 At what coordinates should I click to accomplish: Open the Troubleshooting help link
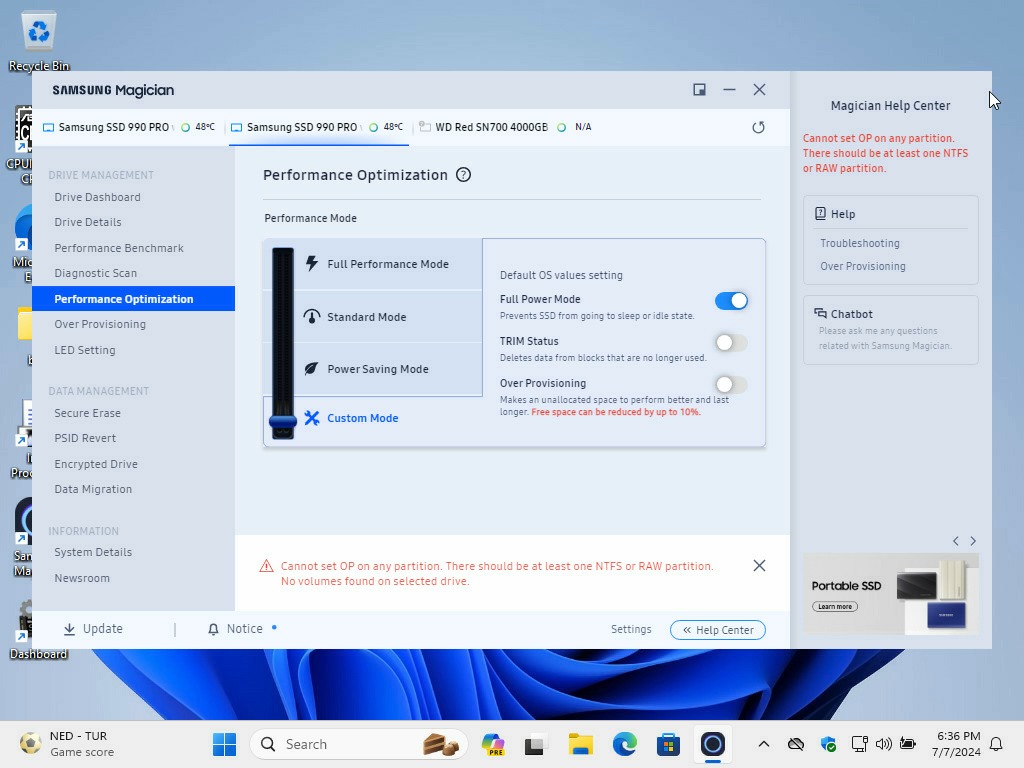coord(860,243)
